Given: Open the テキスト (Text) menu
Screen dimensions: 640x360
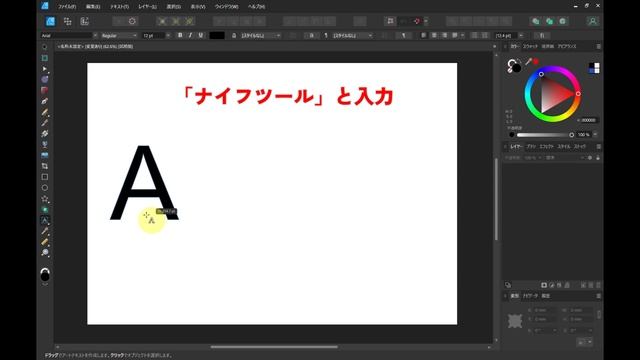Looking at the screenshot, I should point(119,7).
